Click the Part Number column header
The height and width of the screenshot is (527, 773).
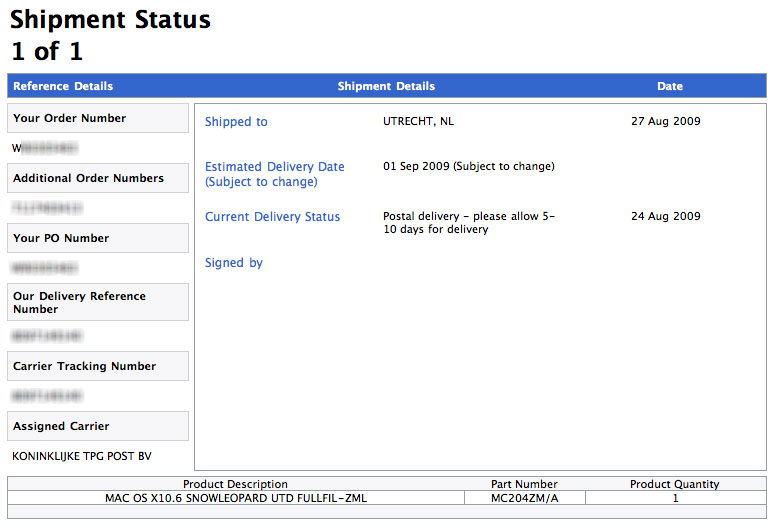(x=524, y=484)
